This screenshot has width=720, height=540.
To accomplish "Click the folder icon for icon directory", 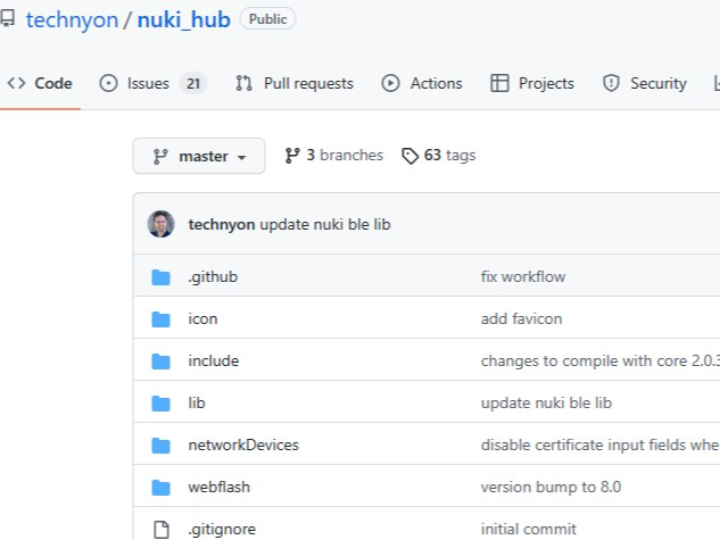I will [161, 319].
